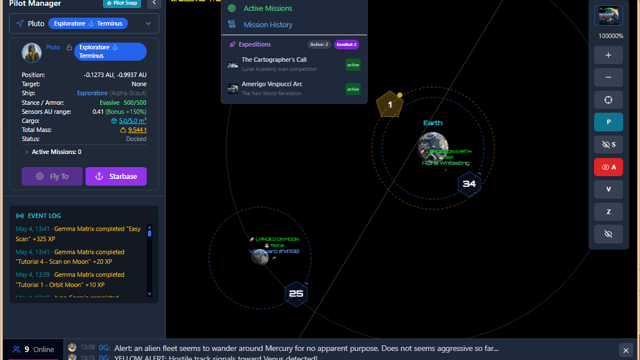The width and height of the screenshot is (640, 360).
Task: Open the map thumbnail at top right
Action: click(x=608, y=16)
